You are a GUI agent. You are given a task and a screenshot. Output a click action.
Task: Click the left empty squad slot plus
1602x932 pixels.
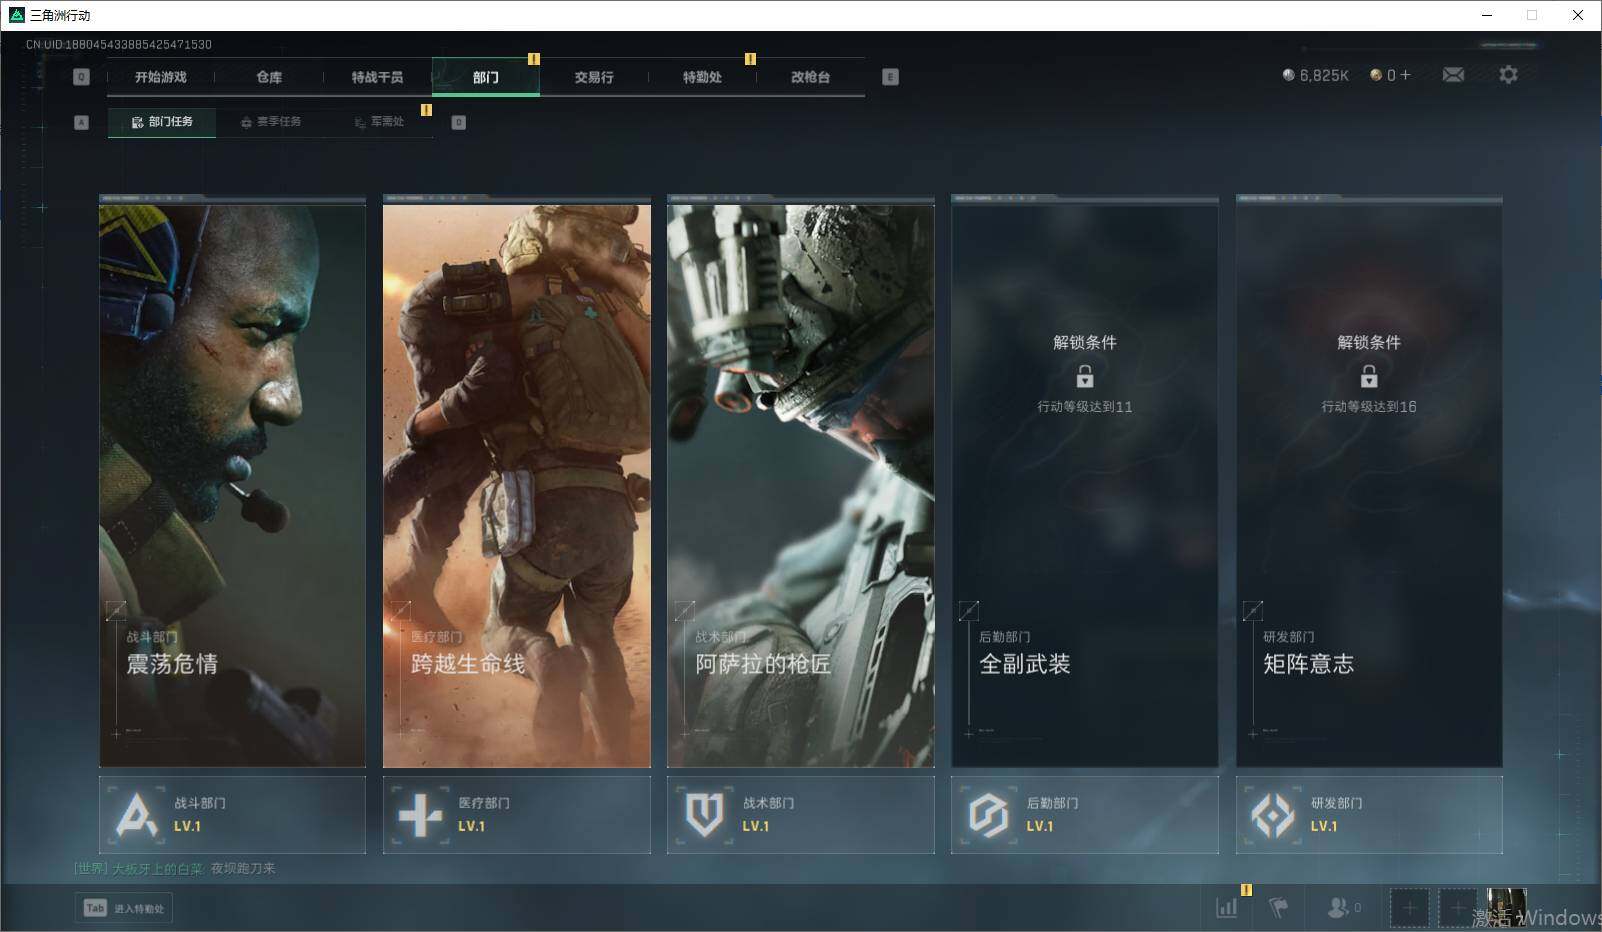(1409, 908)
